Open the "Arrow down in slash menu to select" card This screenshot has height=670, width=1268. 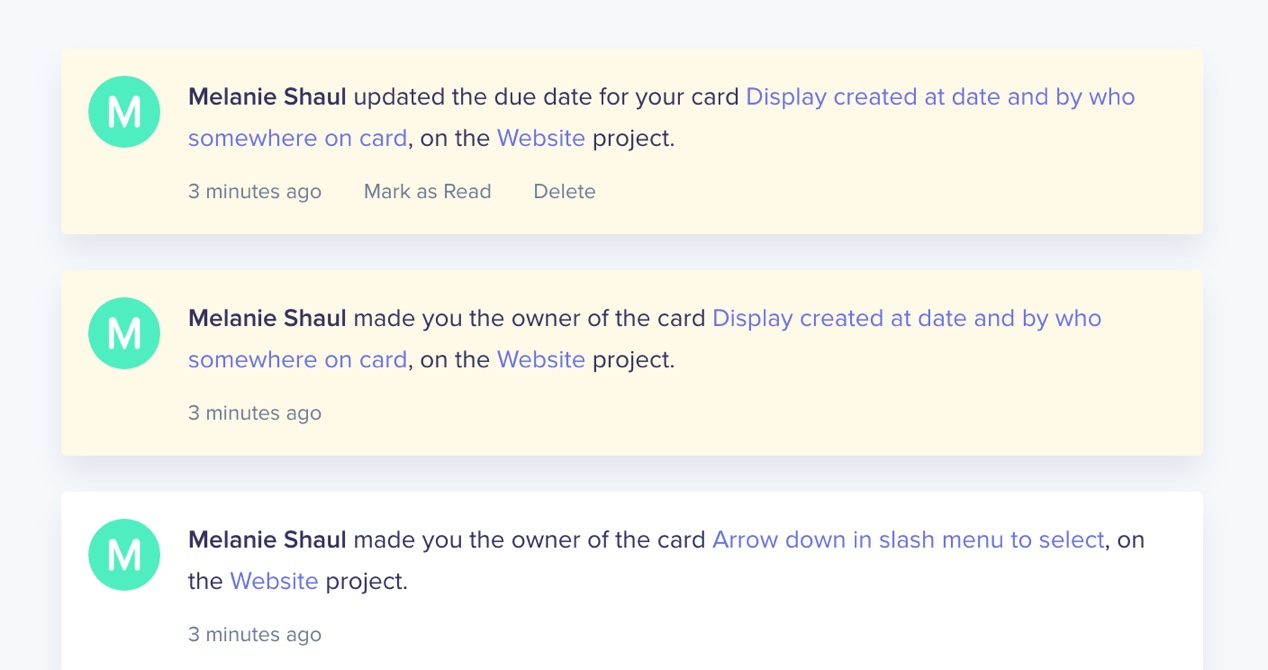point(907,540)
